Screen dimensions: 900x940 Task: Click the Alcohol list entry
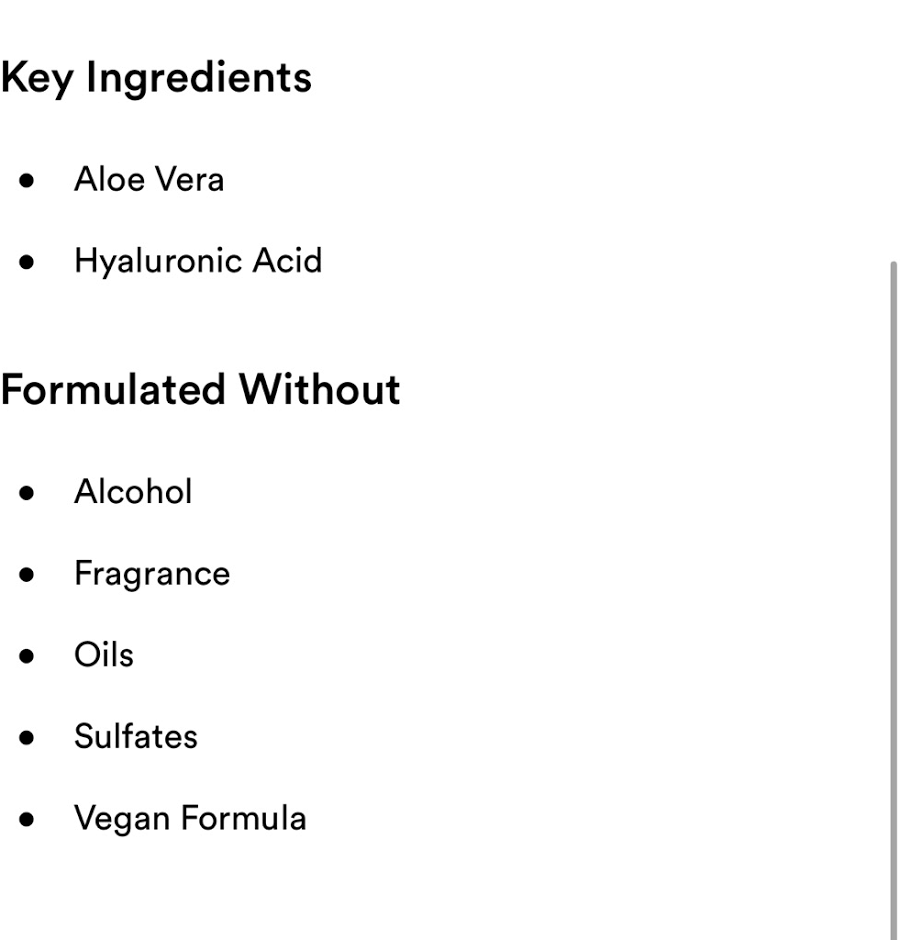pos(133,492)
